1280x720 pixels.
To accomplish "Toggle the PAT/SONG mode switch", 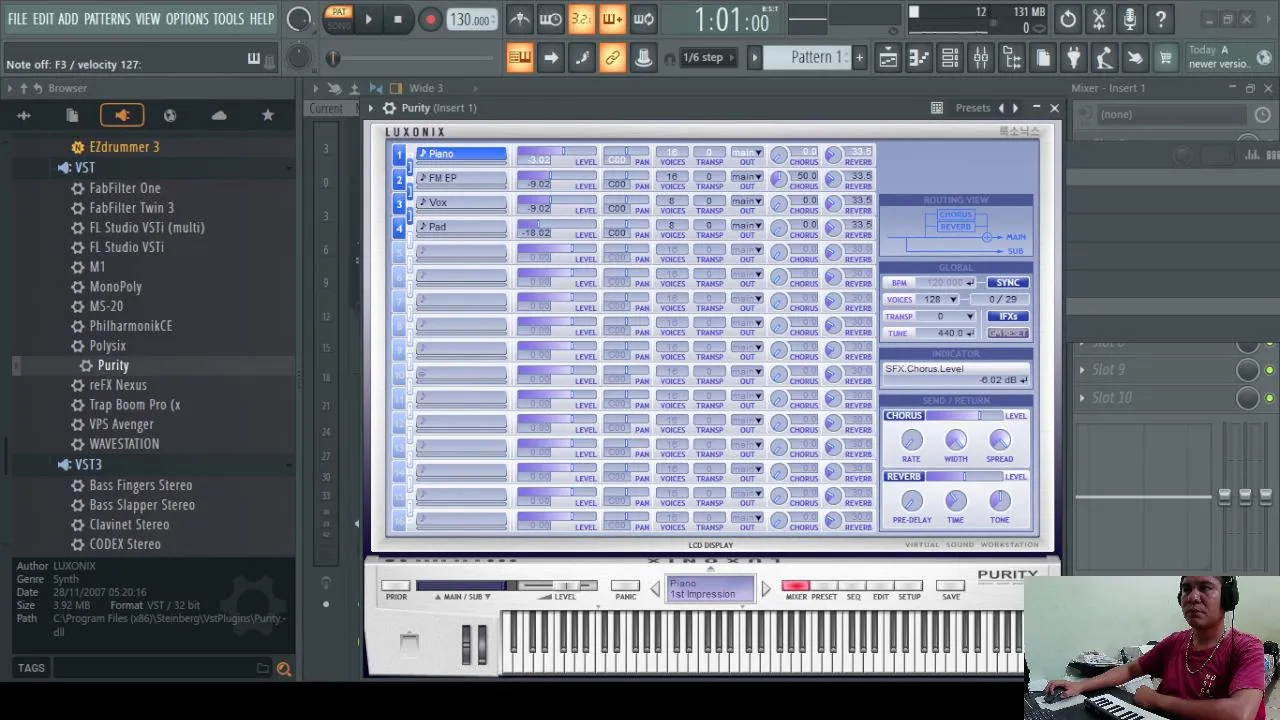I will [339, 18].
